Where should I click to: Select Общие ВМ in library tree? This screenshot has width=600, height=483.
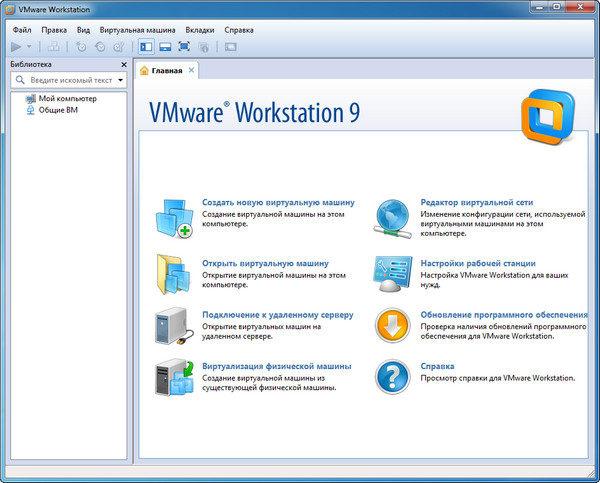pyautogui.click(x=58, y=110)
